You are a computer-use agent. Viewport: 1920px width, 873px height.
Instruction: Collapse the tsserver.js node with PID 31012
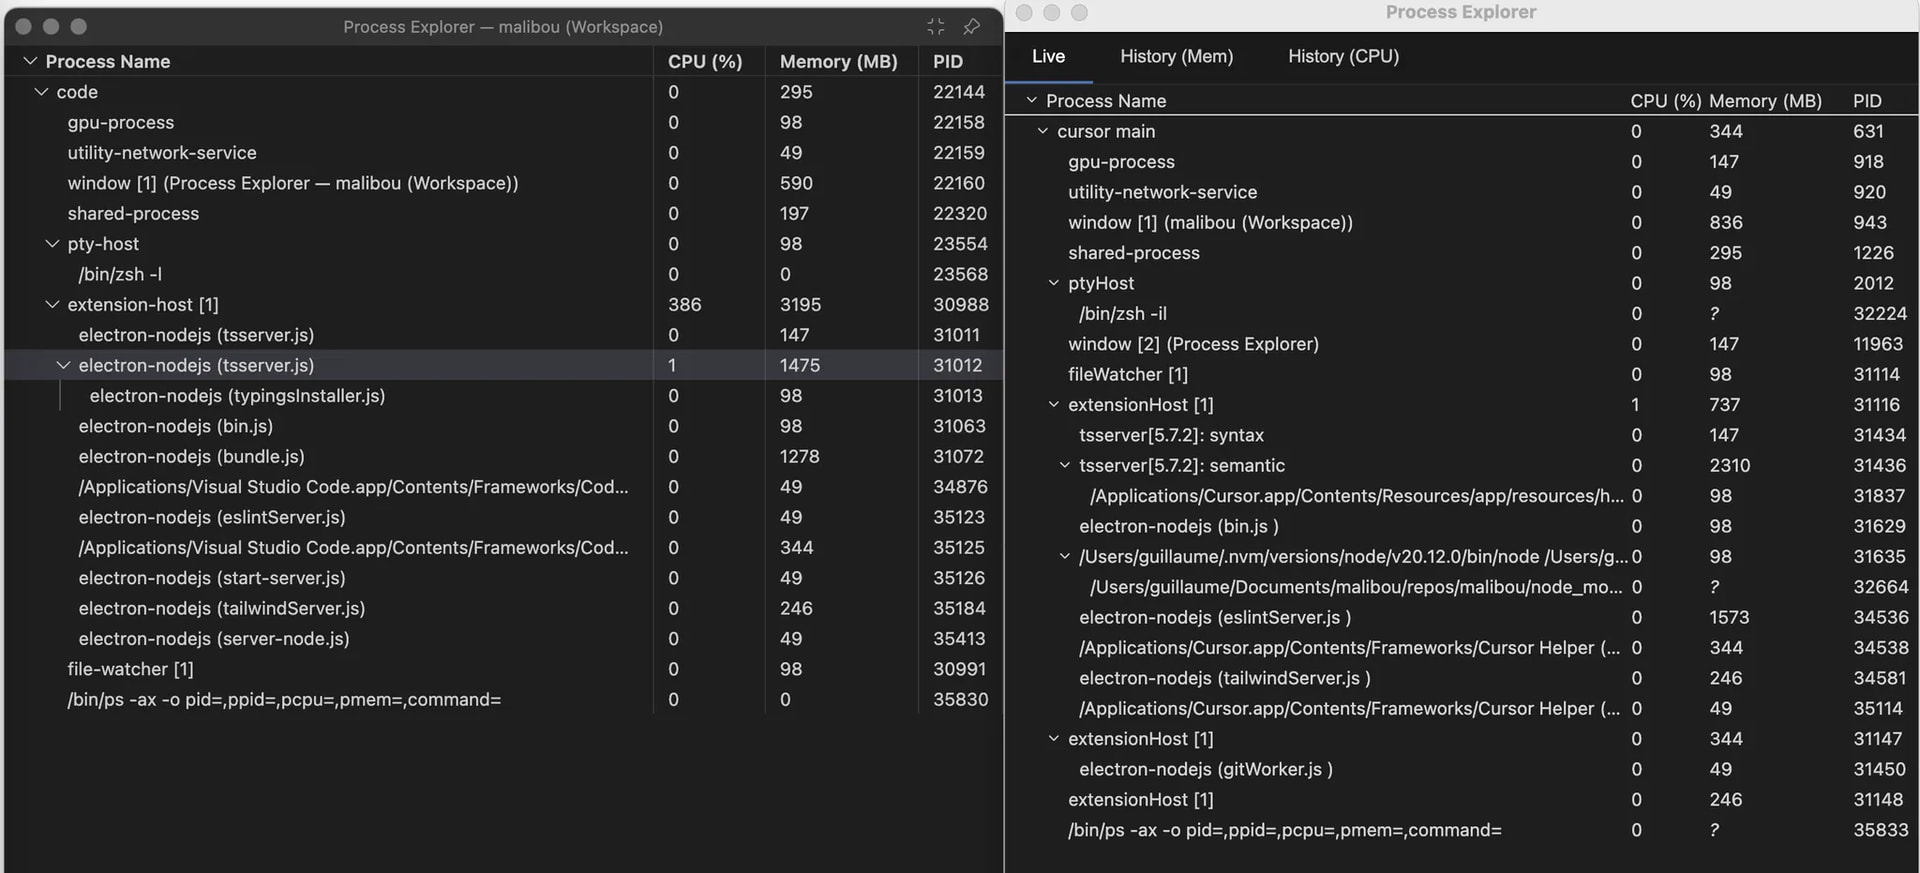pos(63,366)
